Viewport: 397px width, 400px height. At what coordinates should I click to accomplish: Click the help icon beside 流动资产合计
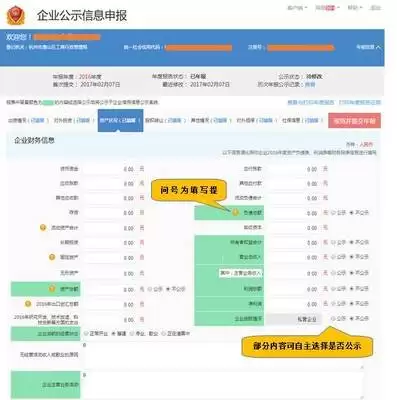[43, 228]
